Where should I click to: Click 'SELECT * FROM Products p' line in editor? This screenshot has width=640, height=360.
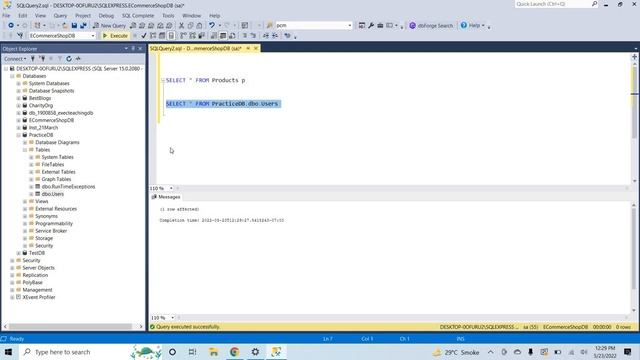coord(205,80)
